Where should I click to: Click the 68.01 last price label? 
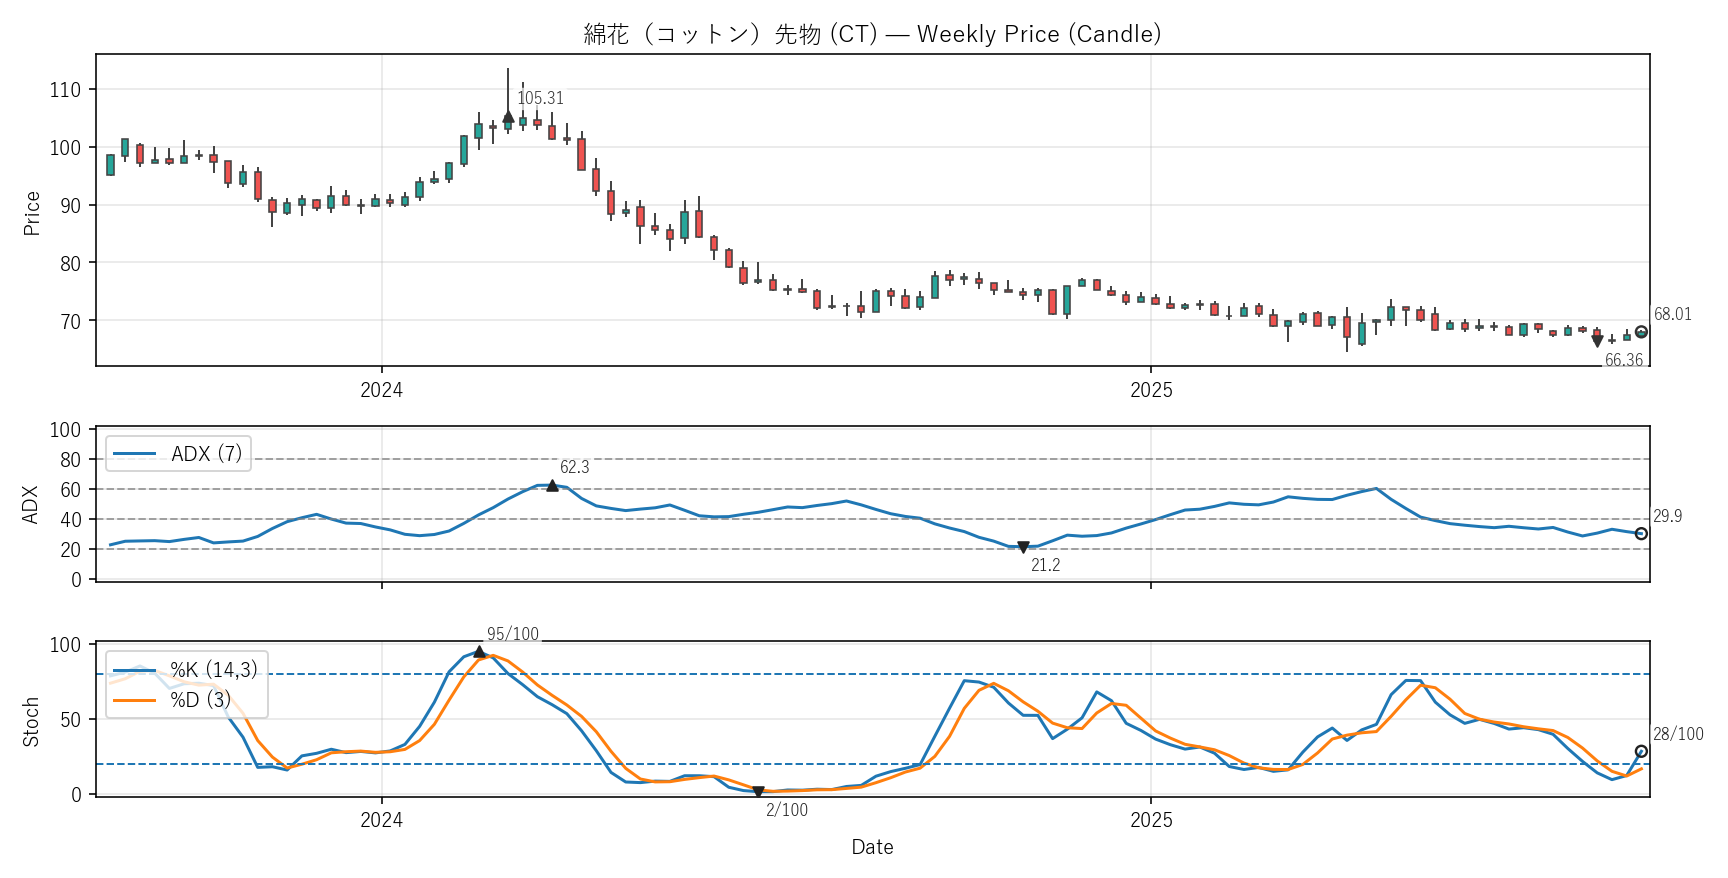point(1672,314)
